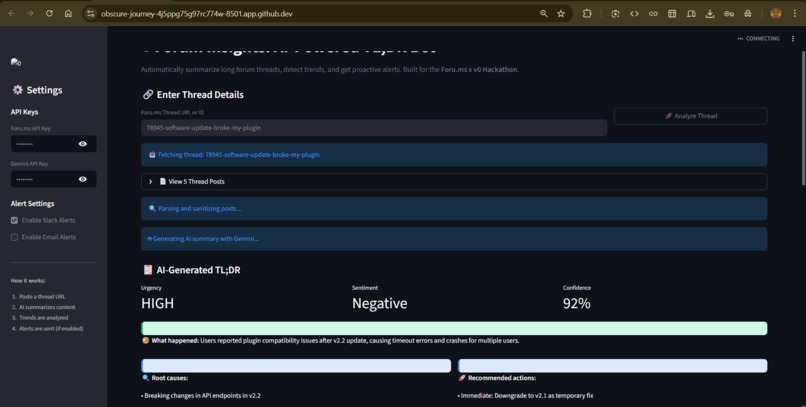Click the "AI summarizes content" step
This screenshot has height=407, width=806.
click(47, 307)
